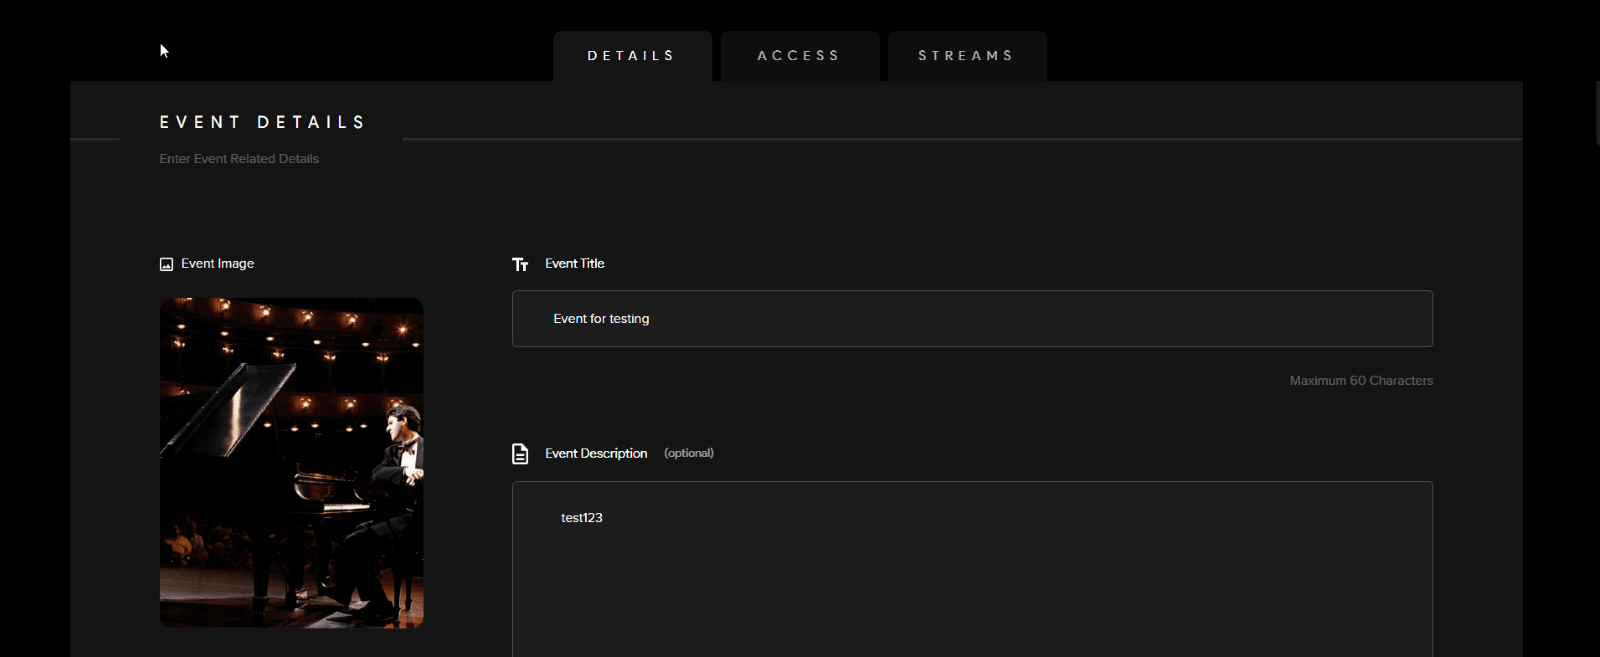The image size is (1600, 657).
Task: Click the '(optional)' hint beside Event Description
Action: (x=689, y=454)
